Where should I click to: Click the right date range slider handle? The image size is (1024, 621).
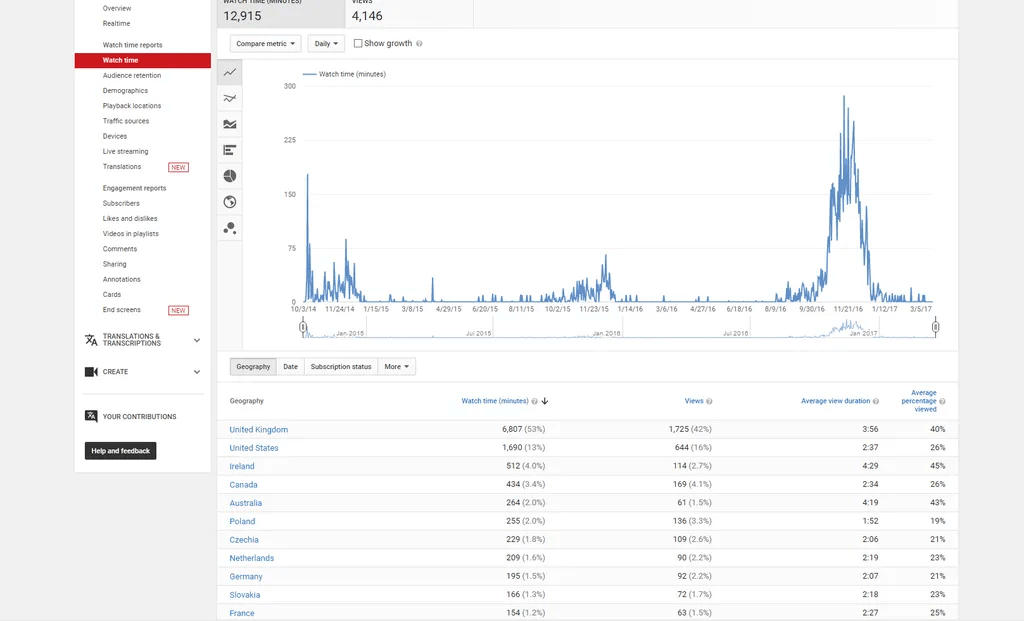pyautogui.click(x=935, y=327)
